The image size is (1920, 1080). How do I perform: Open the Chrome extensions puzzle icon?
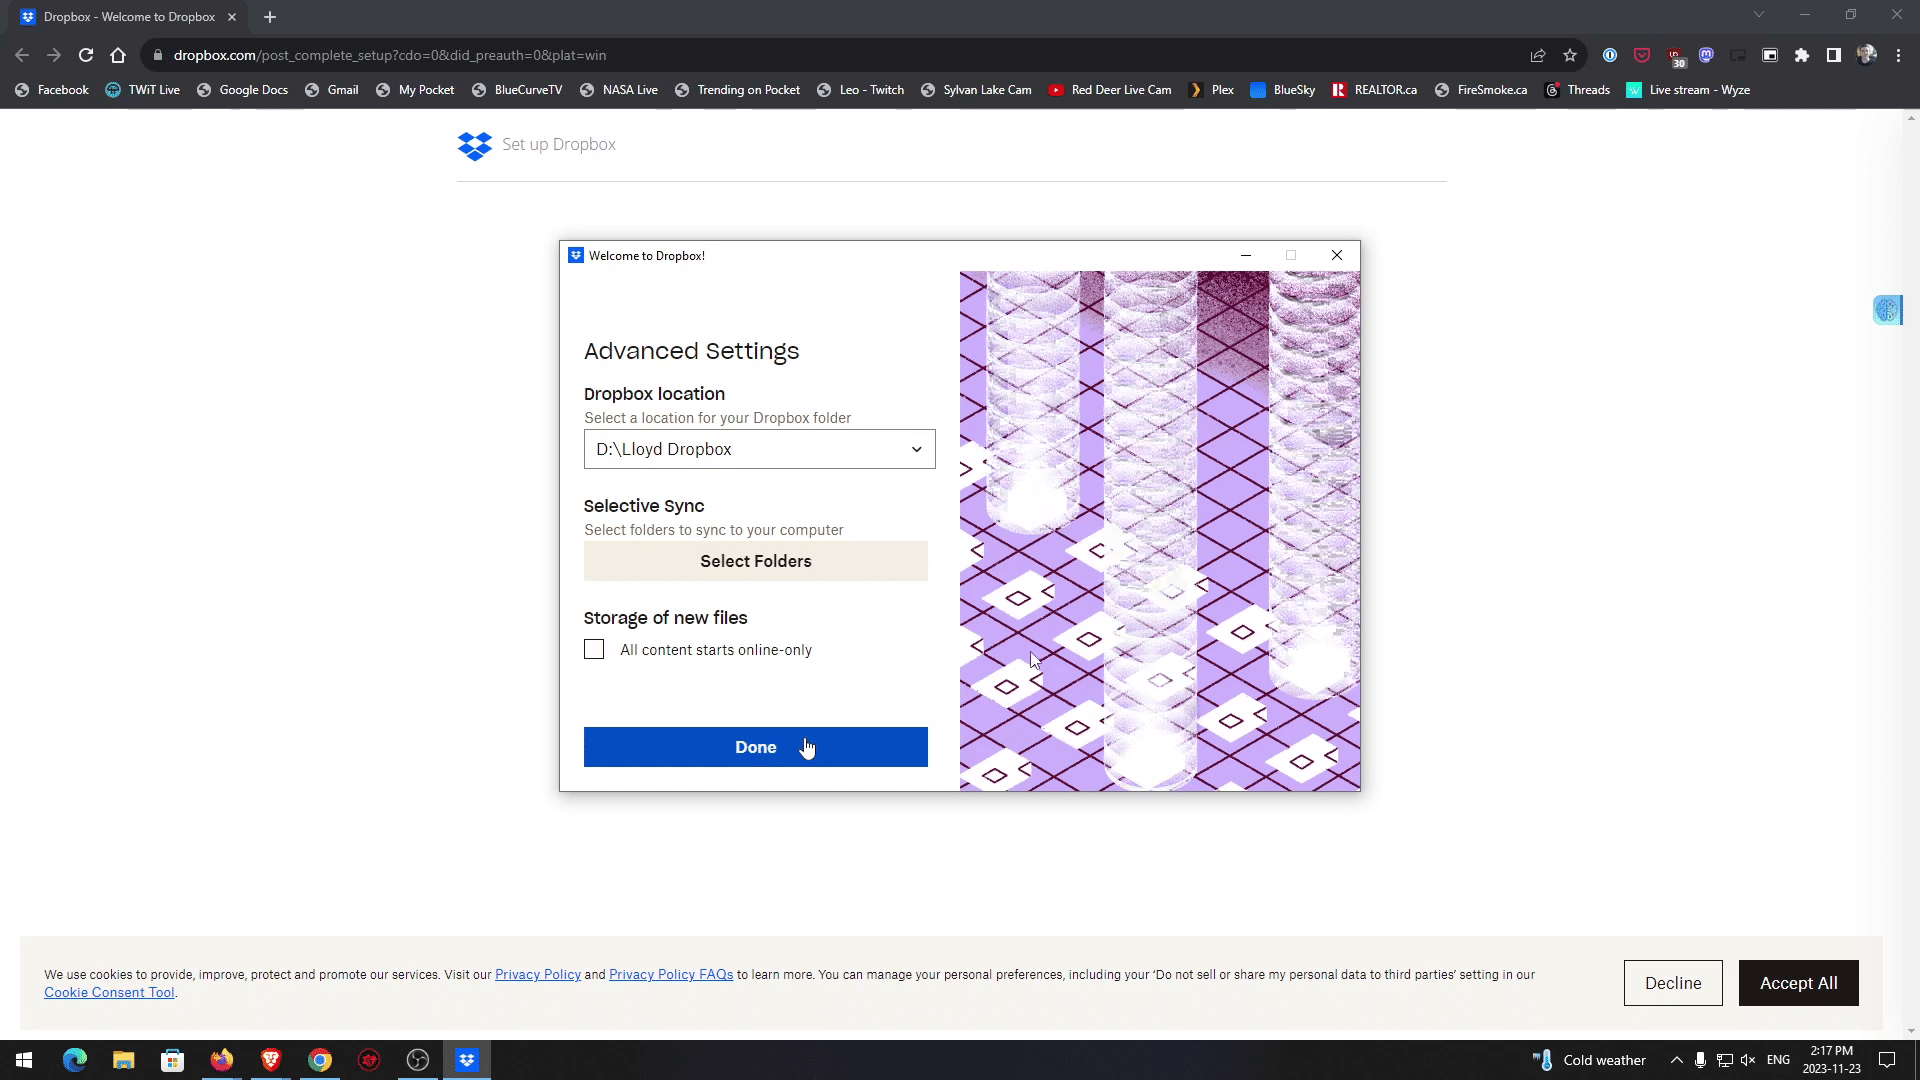(x=1802, y=55)
